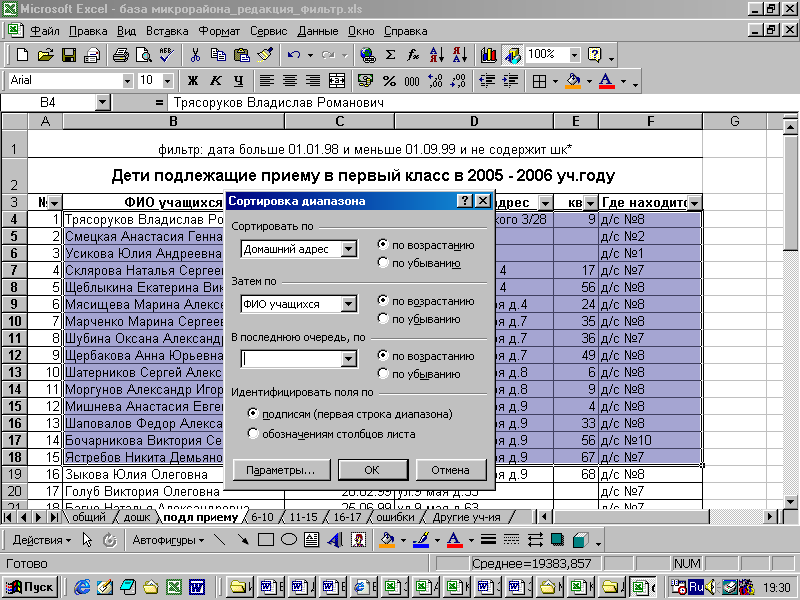The width and height of the screenshot is (800, 600).
Task: Open Print Preview from the toolbar
Action: coord(143,55)
